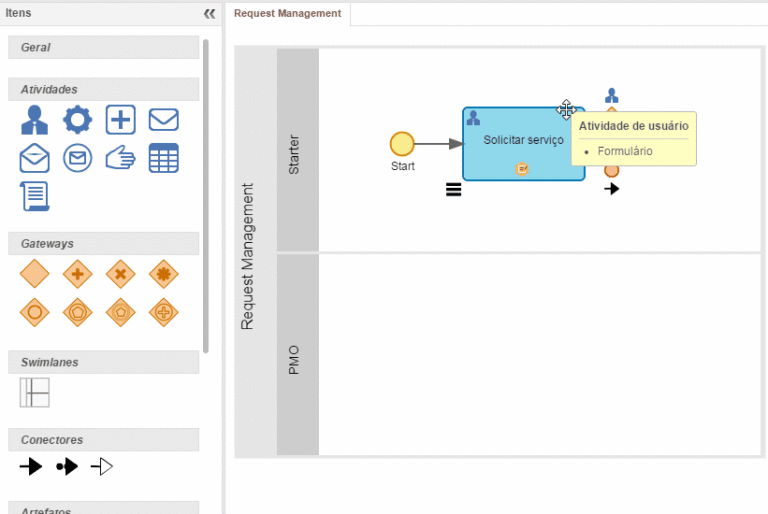Select the scroll script task icon
The image size is (768, 514).
[35, 196]
